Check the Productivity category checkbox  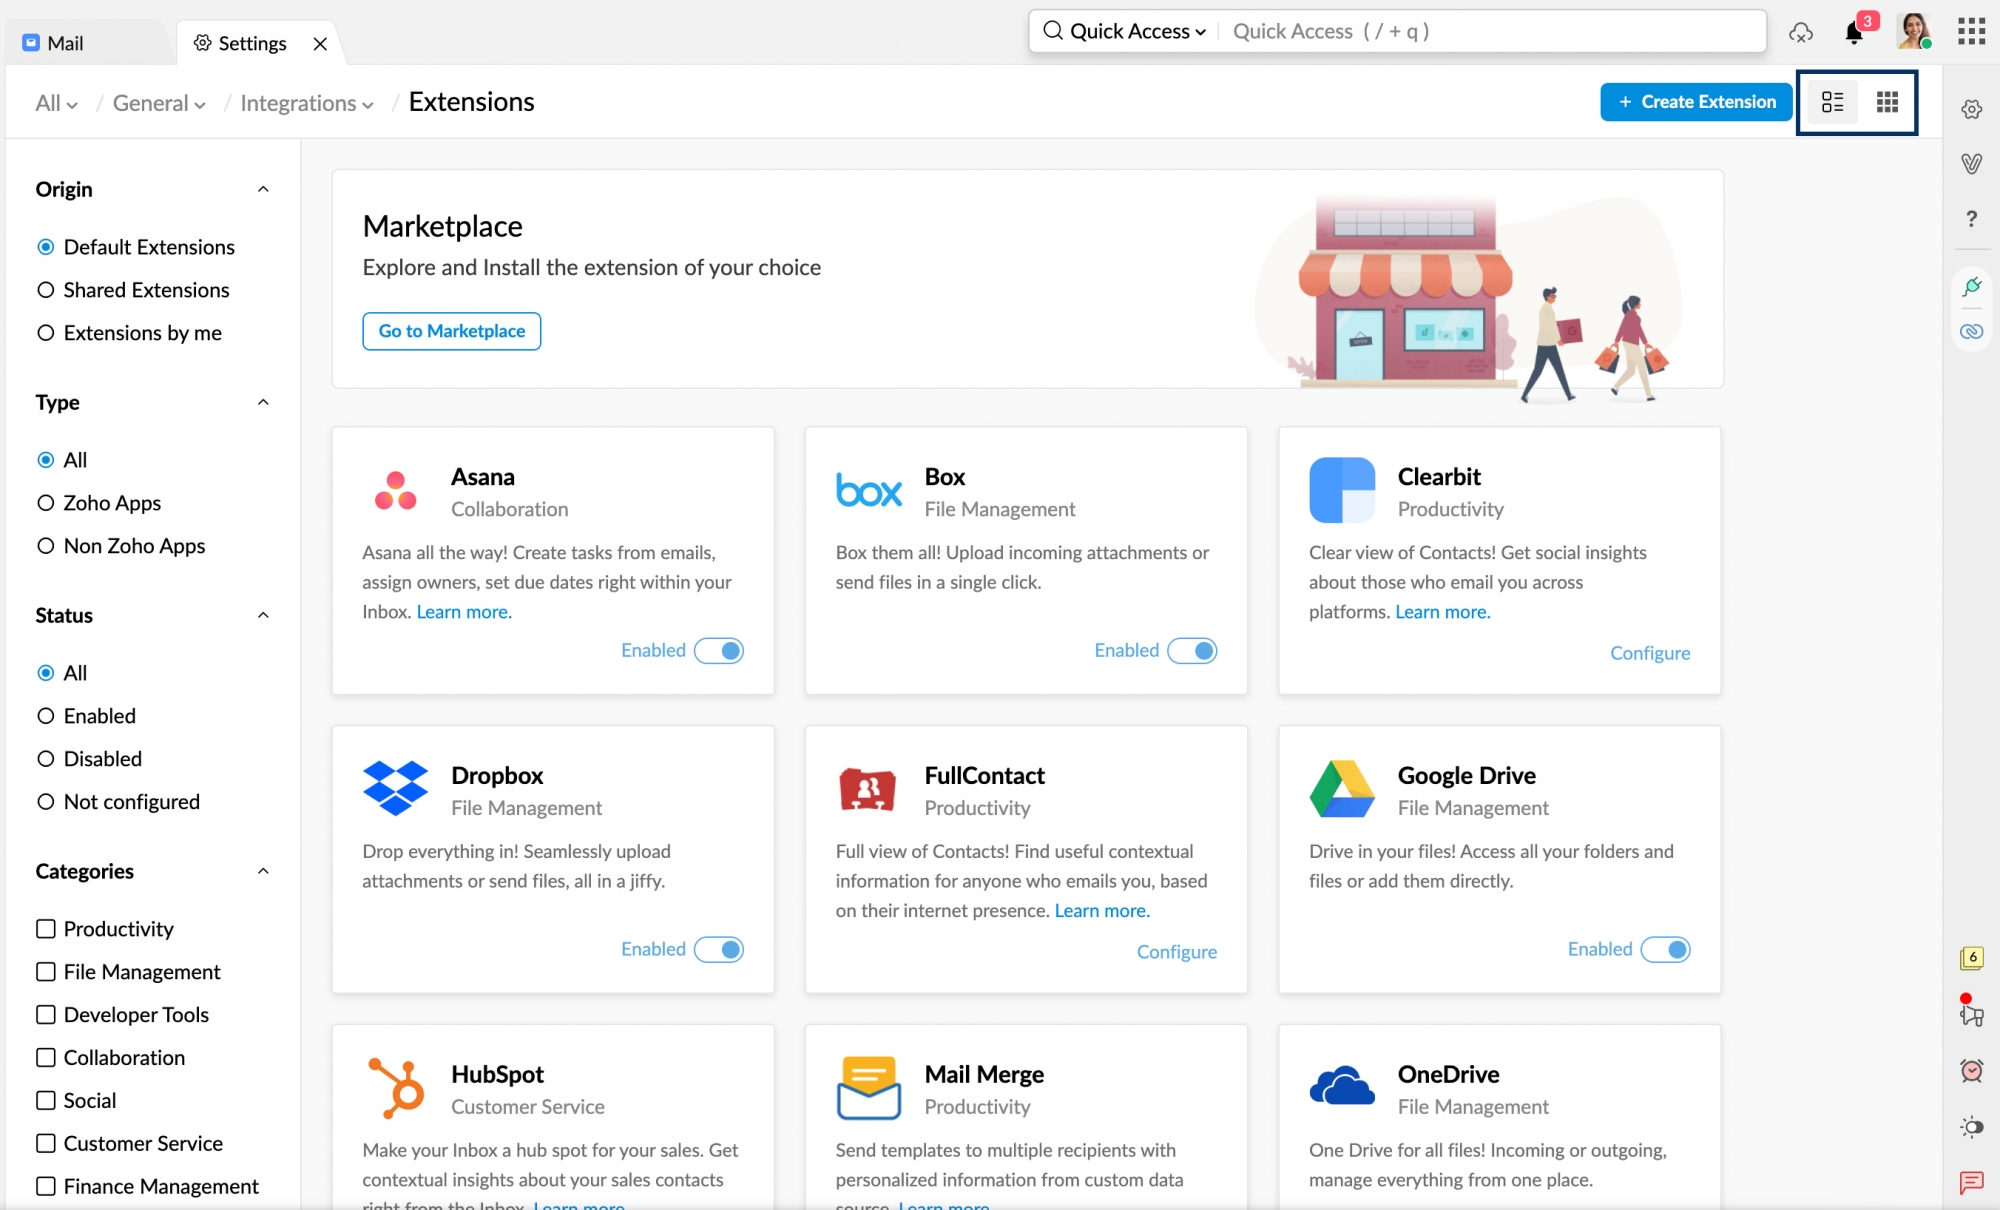click(x=45, y=928)
